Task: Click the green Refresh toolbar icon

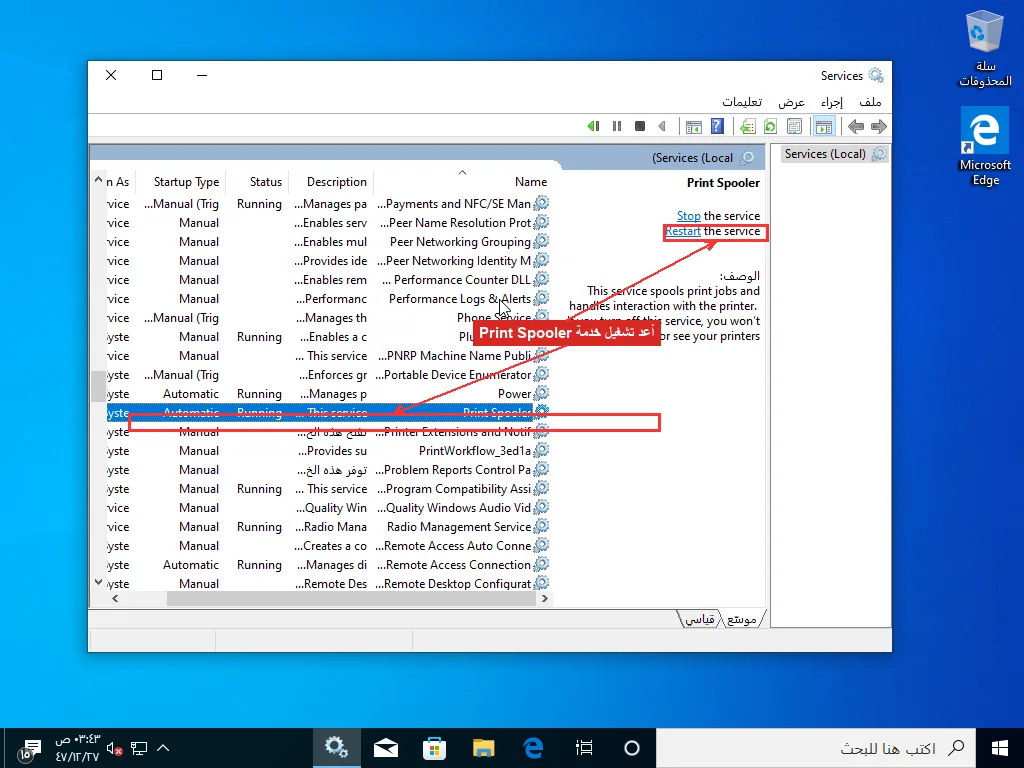Action: [x=771, y=126]
